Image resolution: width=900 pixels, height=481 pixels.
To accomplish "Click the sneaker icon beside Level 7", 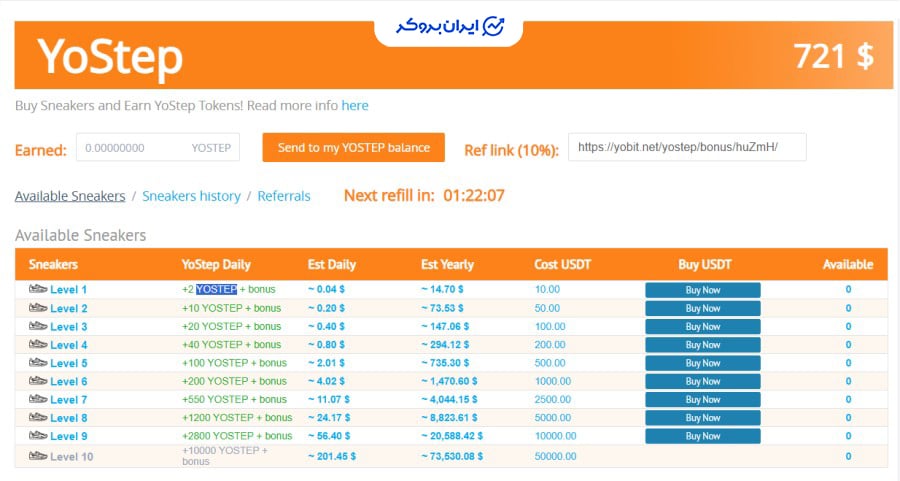I will (x=38, y=399).
